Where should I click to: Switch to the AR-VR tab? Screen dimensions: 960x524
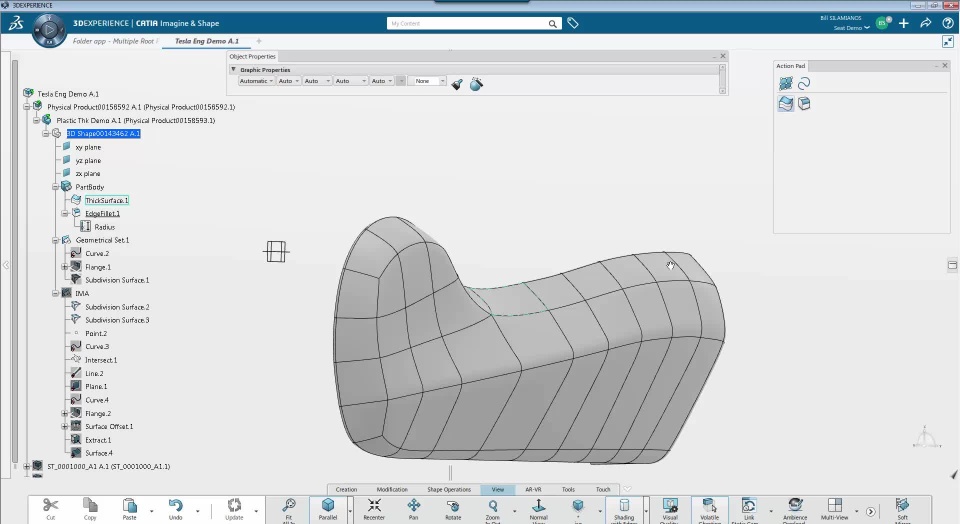(x=533, y=489)
